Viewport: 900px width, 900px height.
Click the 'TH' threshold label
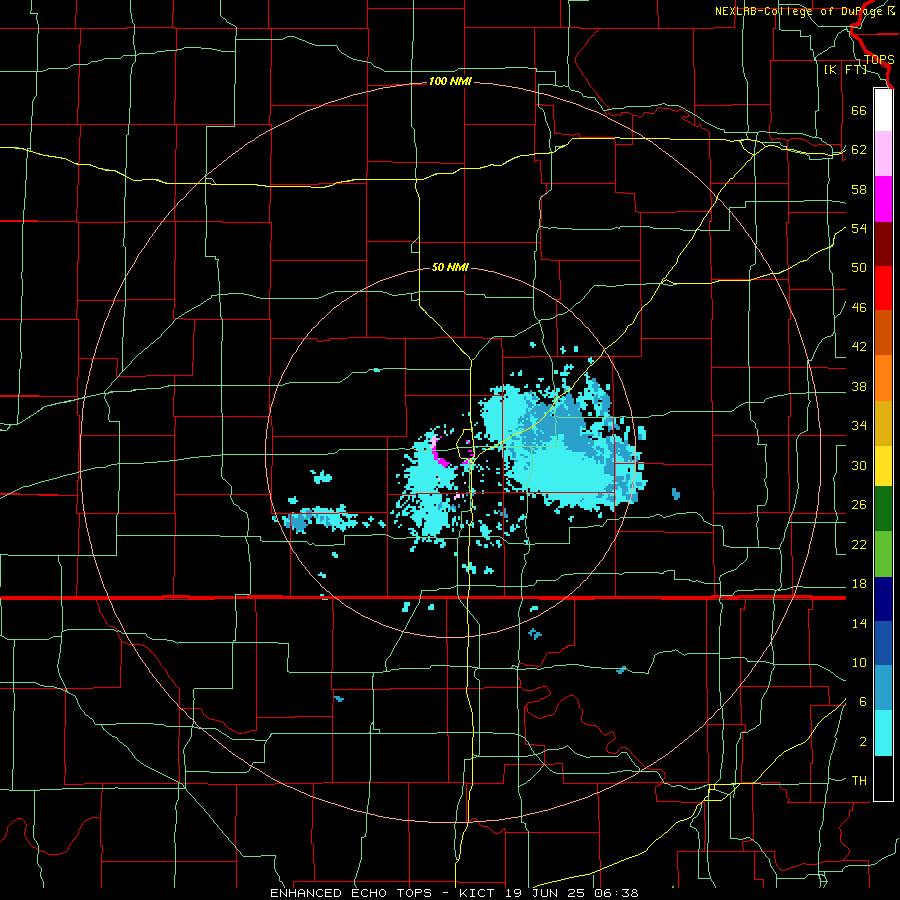point(859,781)
